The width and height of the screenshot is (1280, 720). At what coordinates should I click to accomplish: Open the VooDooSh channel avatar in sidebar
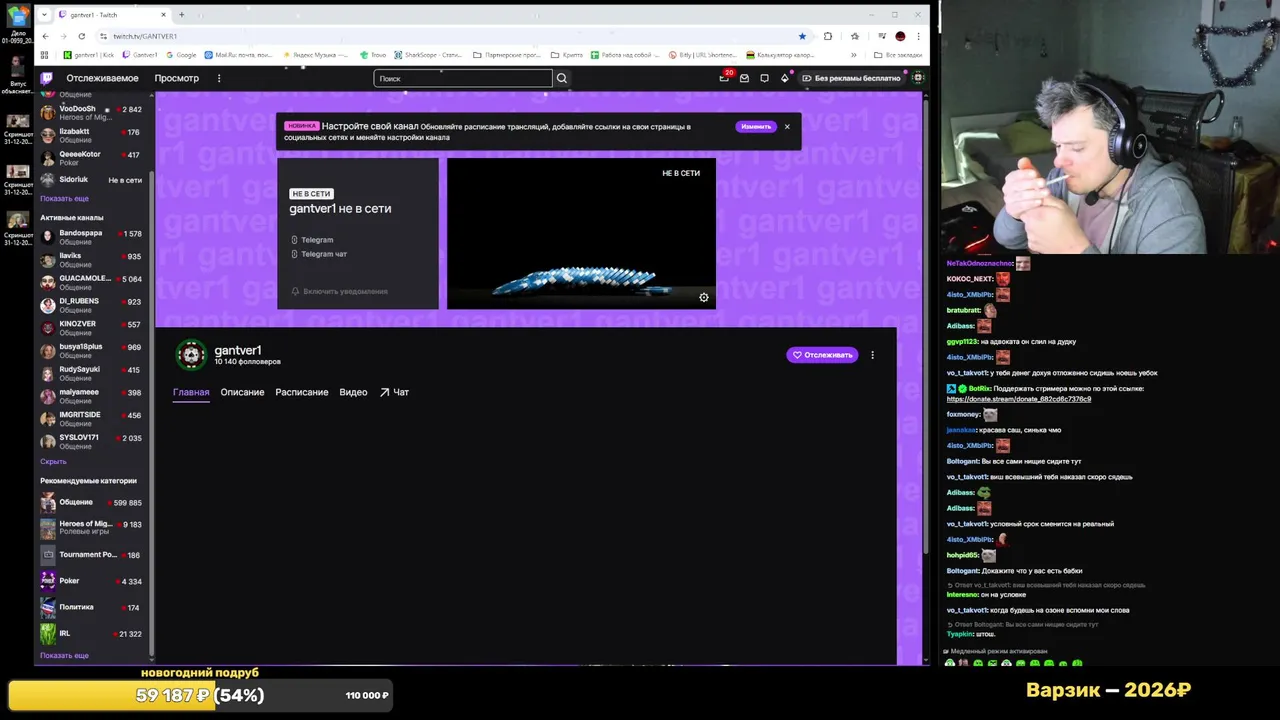(x=48, y=112)
